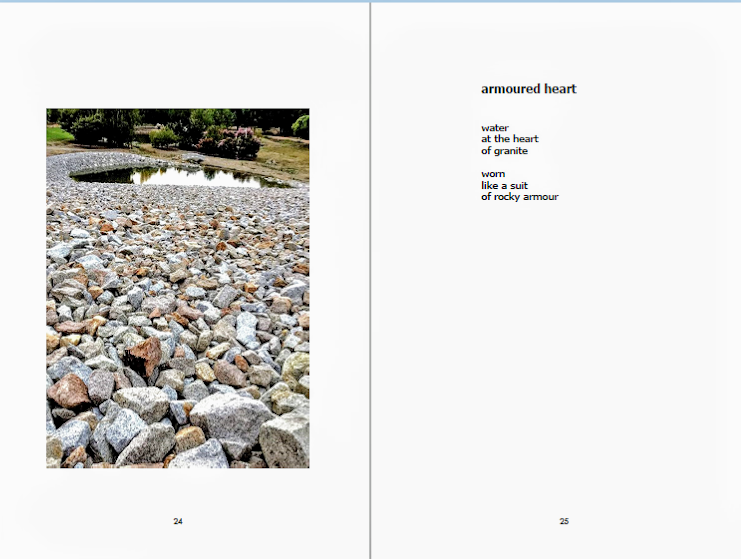Screen dimensions: 741x559
Task: Click the blue bar at the window top
Action: (x=370, y=1)
